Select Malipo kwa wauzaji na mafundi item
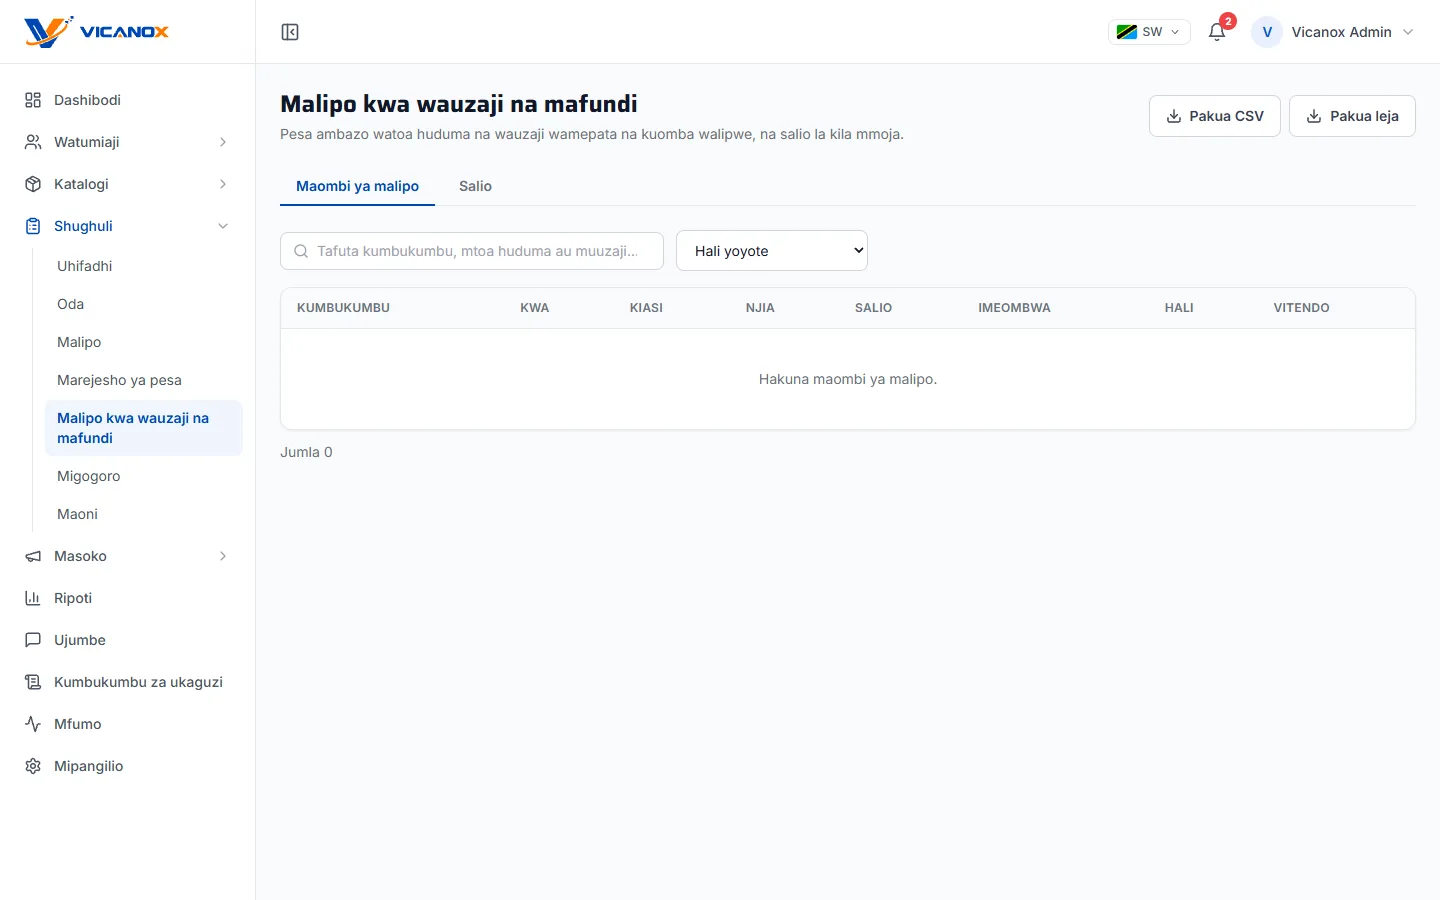 click(144, 428)
